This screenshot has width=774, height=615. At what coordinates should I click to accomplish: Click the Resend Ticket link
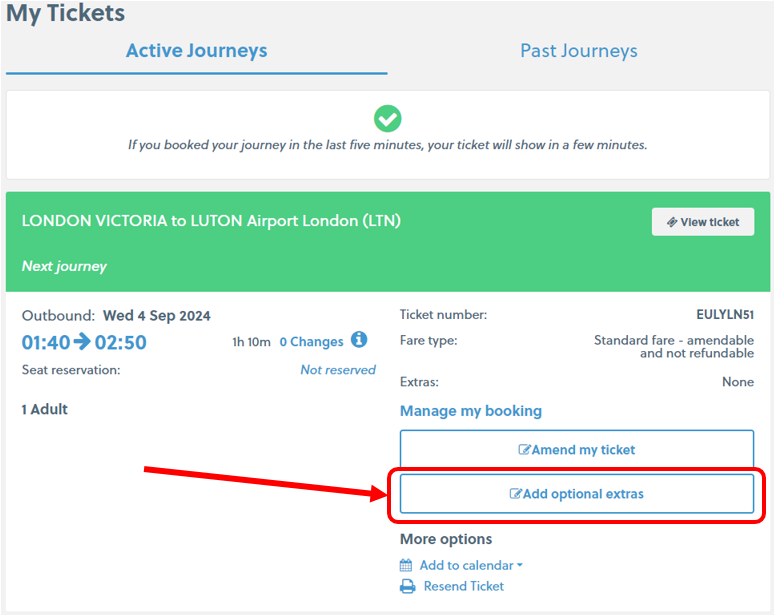coord(463,587)
